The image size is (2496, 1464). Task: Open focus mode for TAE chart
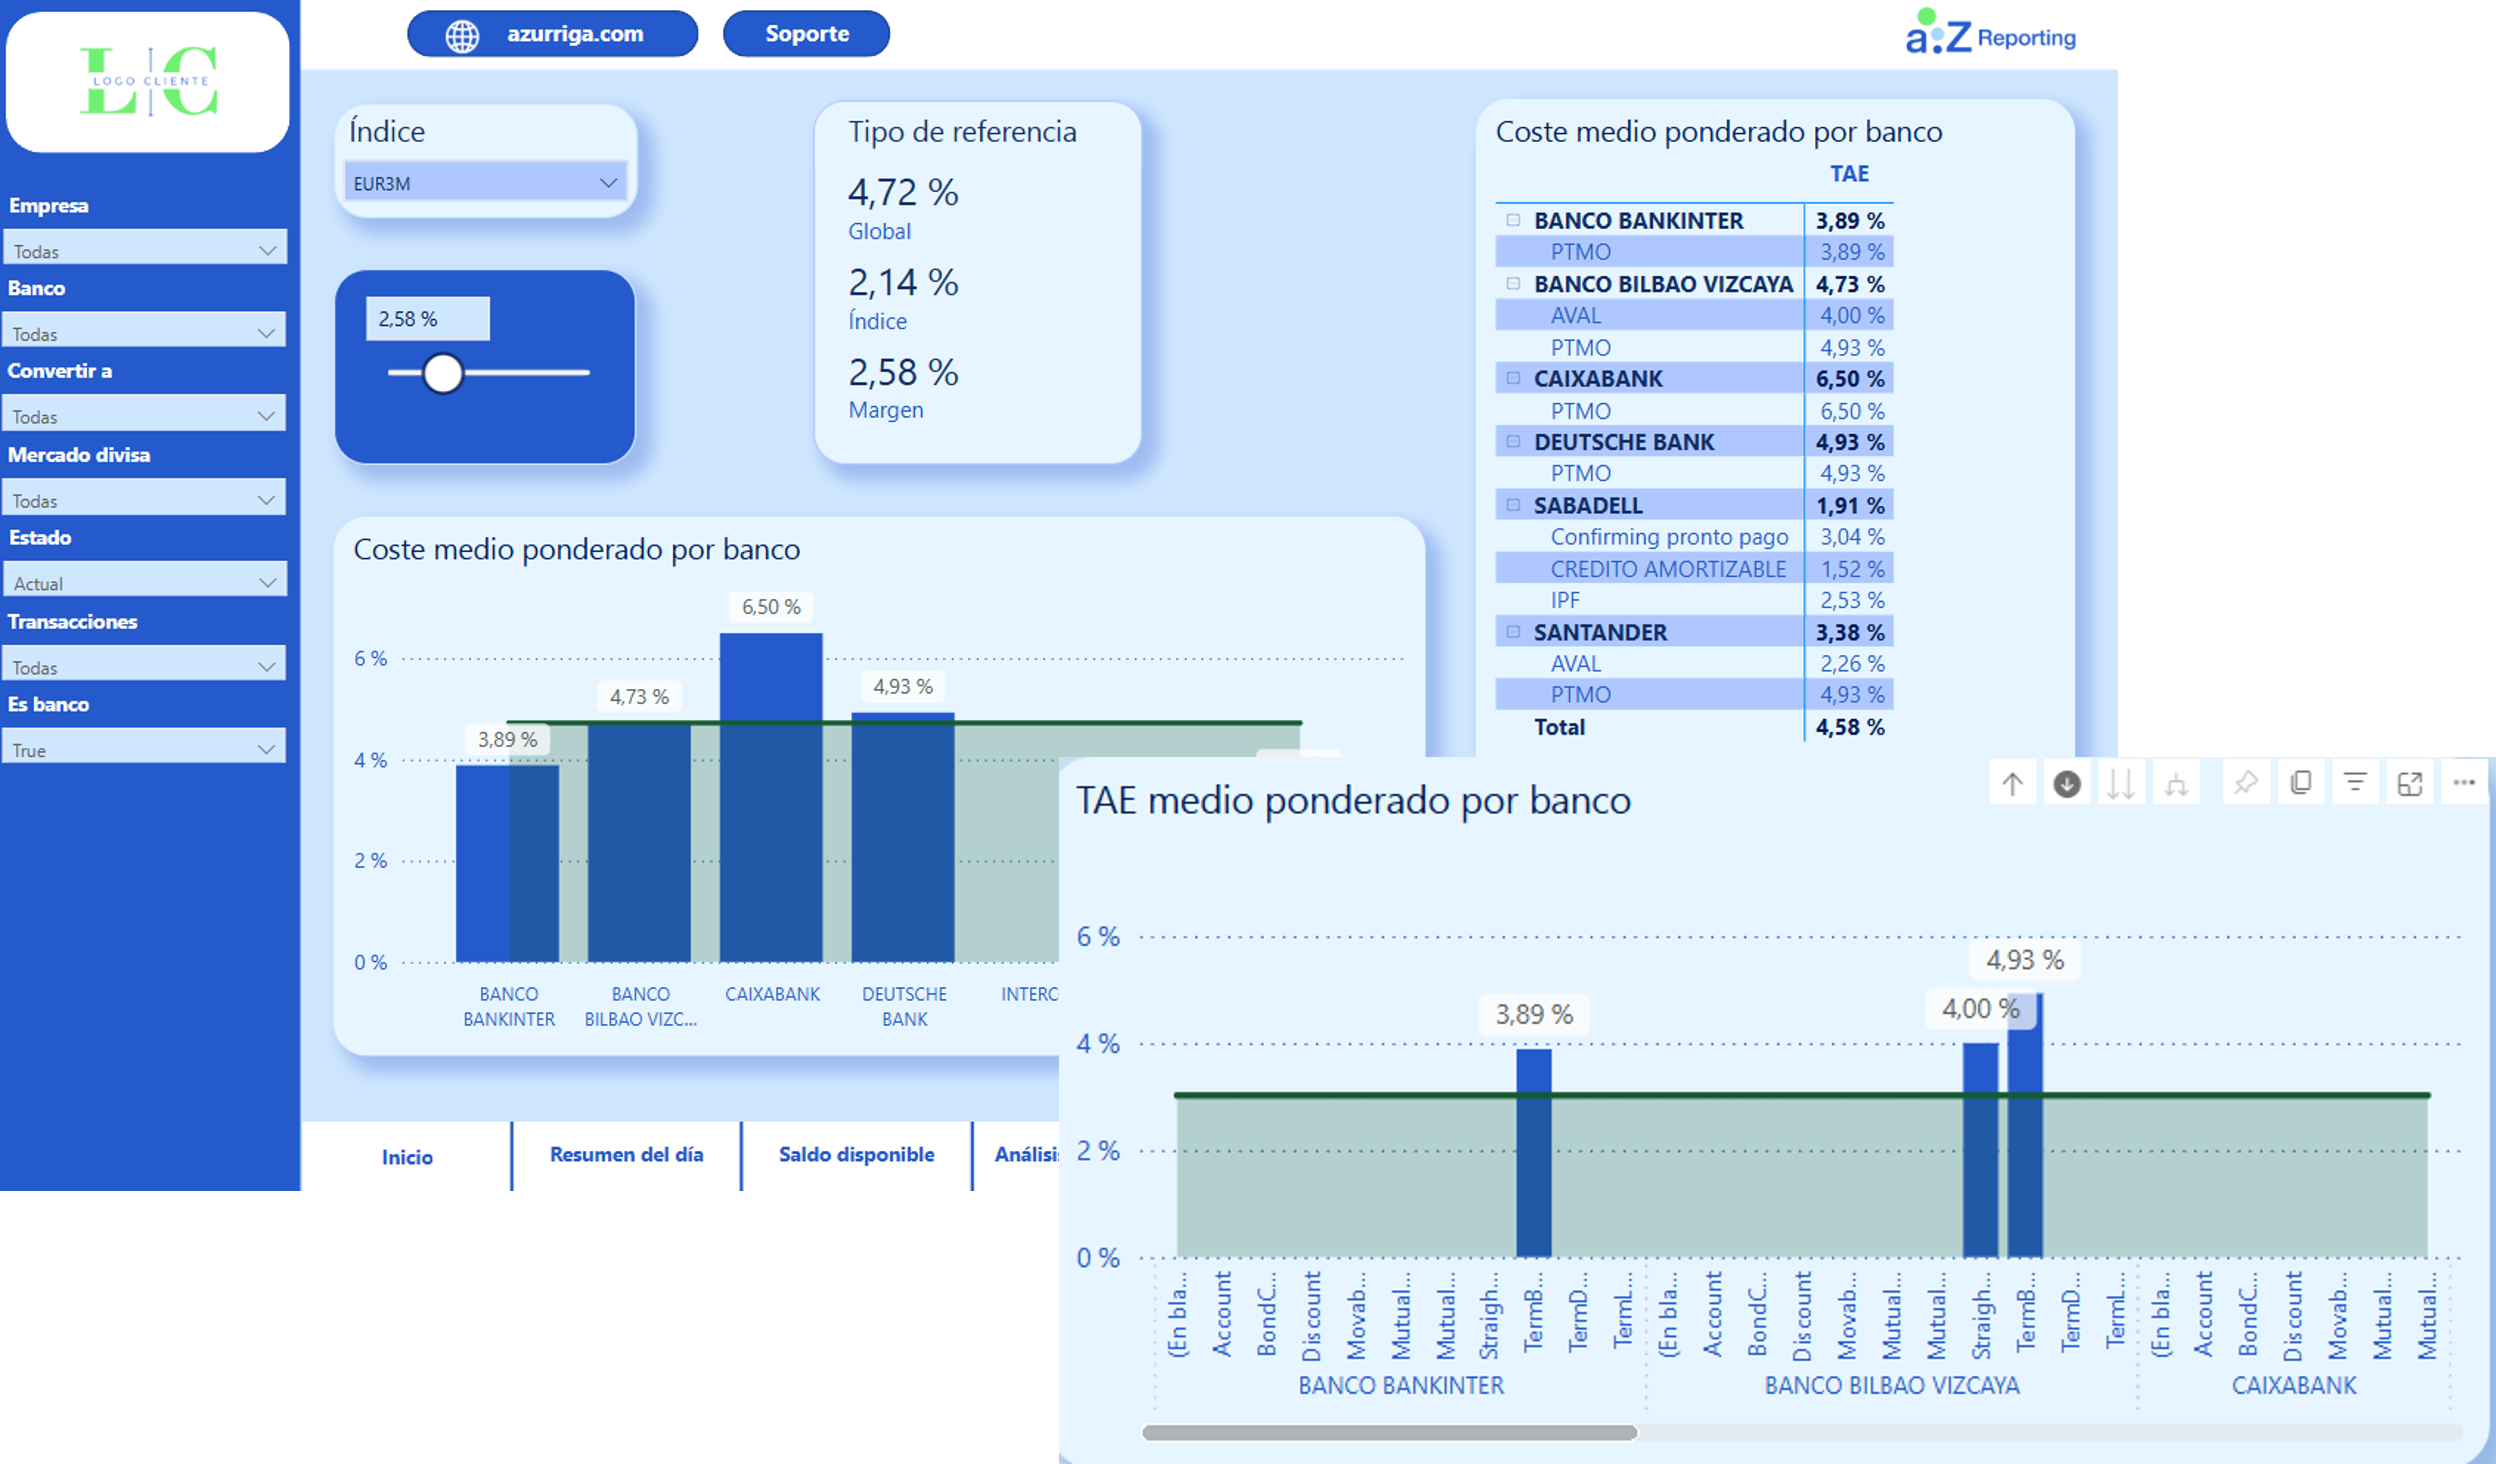coord(2409,783)
